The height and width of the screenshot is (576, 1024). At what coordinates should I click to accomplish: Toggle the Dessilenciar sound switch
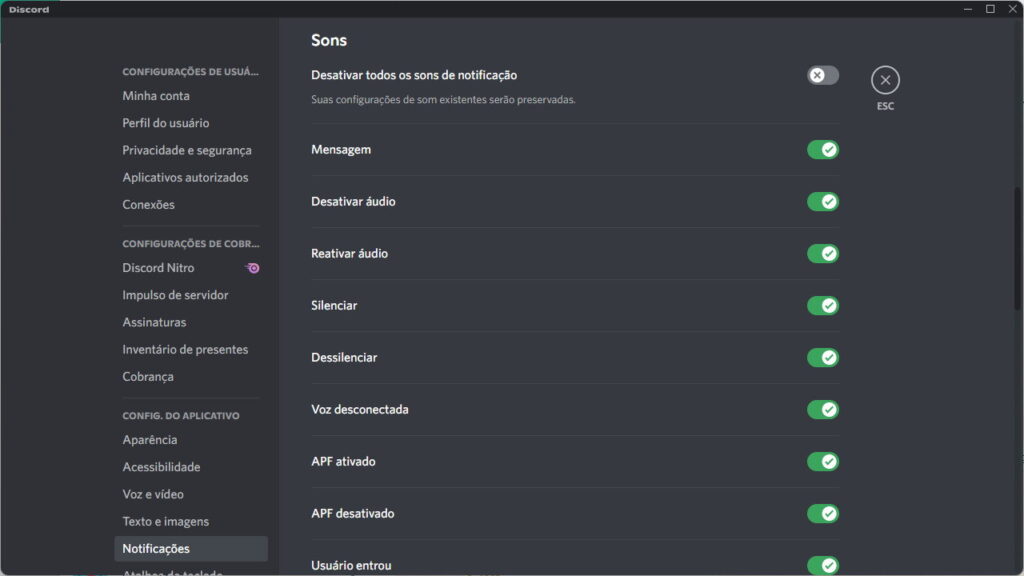pyautogui.click(x=822, y=358)
